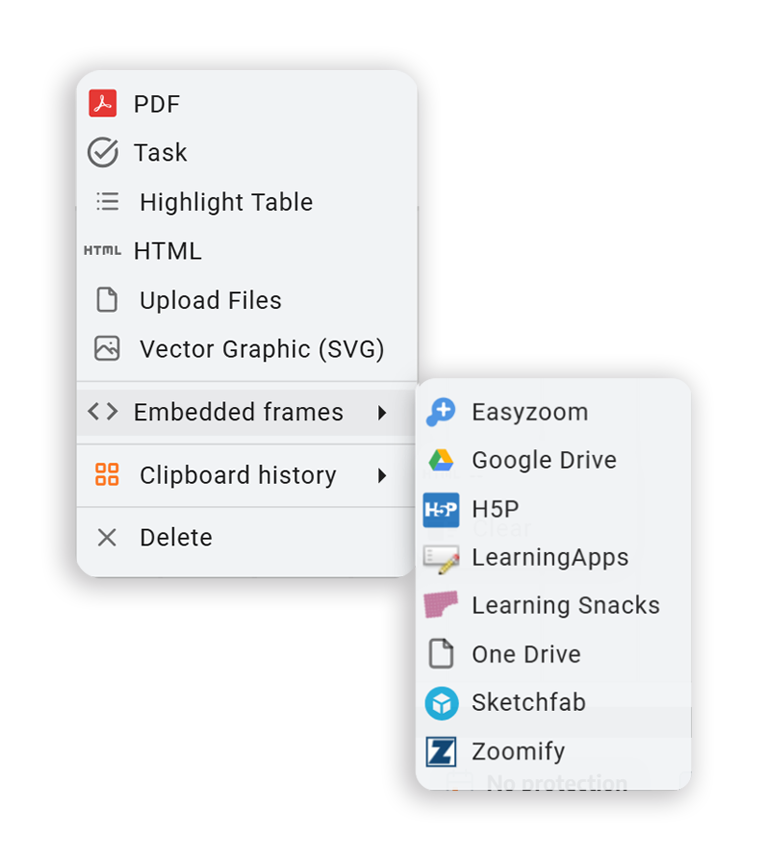Click the Vector Graphic image icon
Screen dimensions: 767x861
[107, 349]
